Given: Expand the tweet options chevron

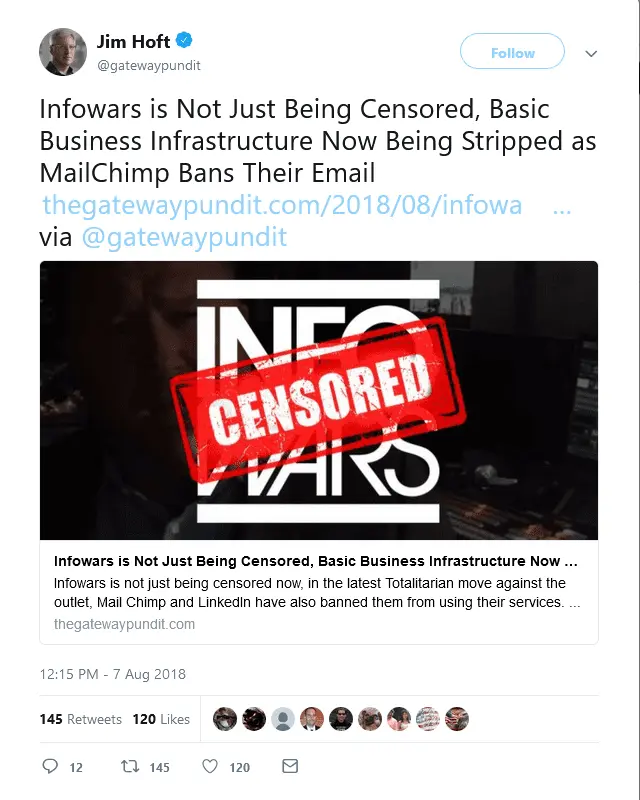Looking at the screenshot, I should 591,54.
